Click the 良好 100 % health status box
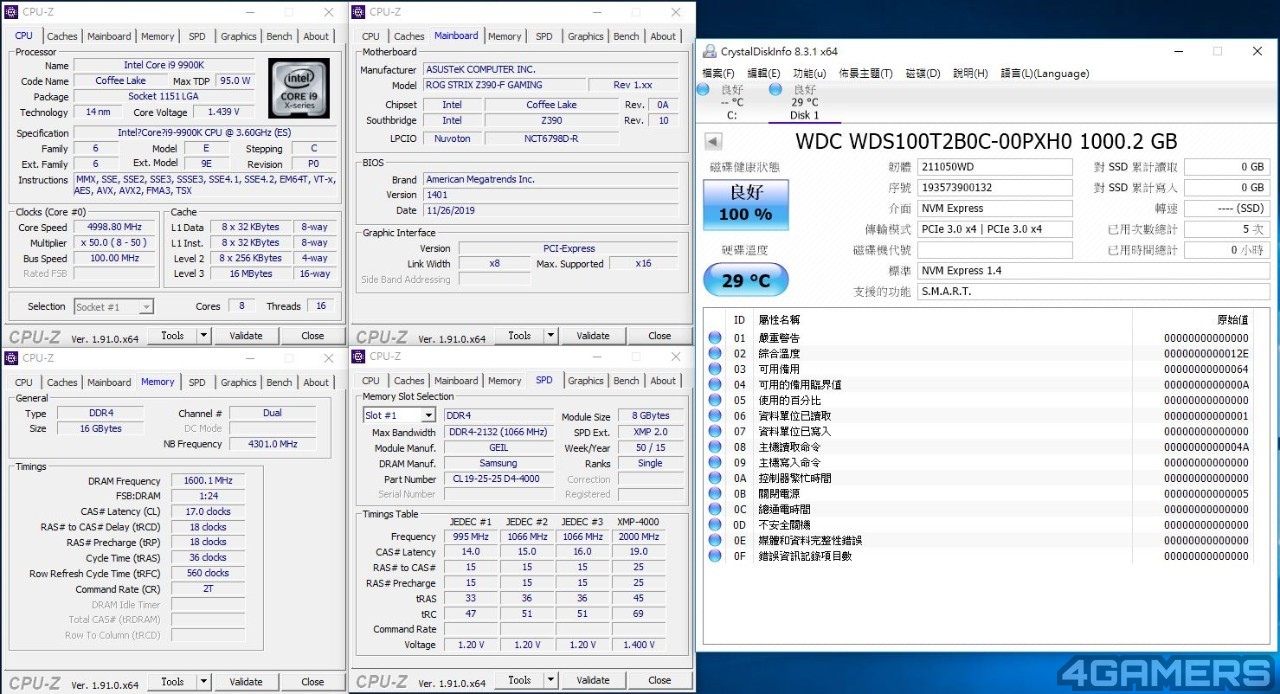 (x=746, y=204)
